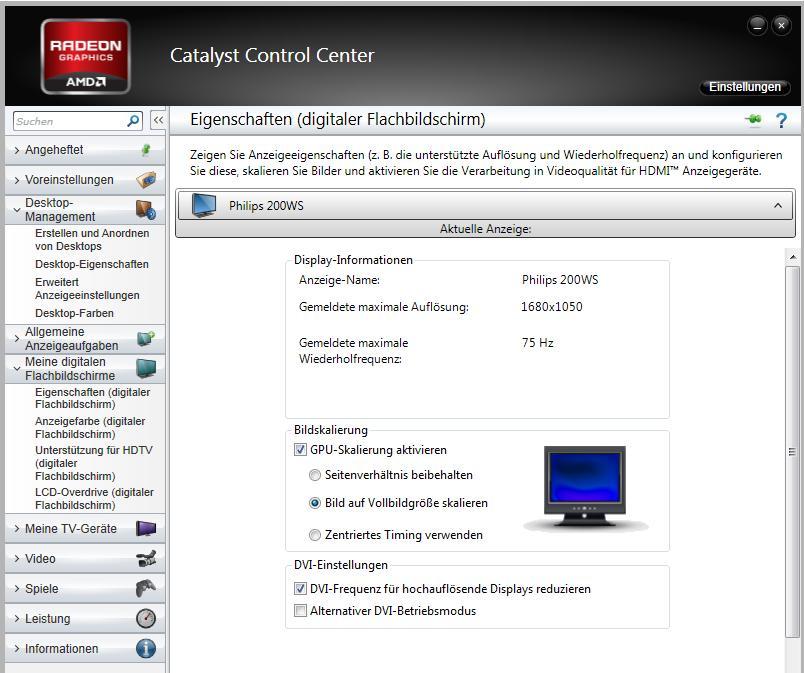Click the green pin icon in header
804x673 pixels.
pyautogui.click(x=752, y=120)
